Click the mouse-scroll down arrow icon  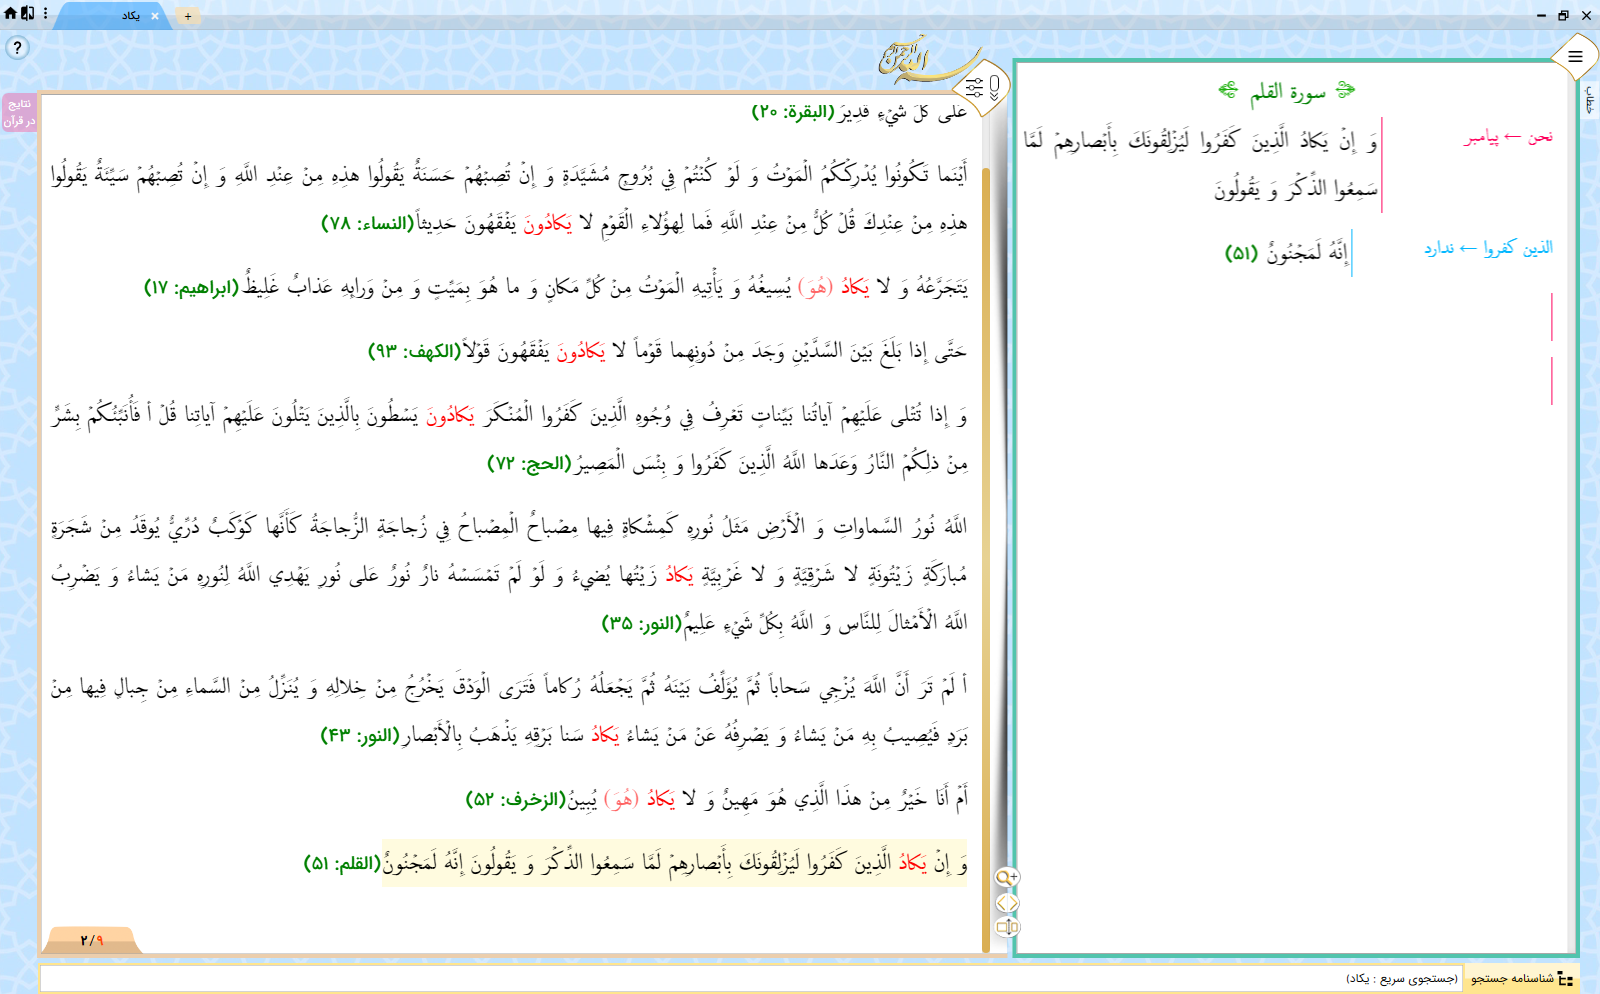pos(994,89)
